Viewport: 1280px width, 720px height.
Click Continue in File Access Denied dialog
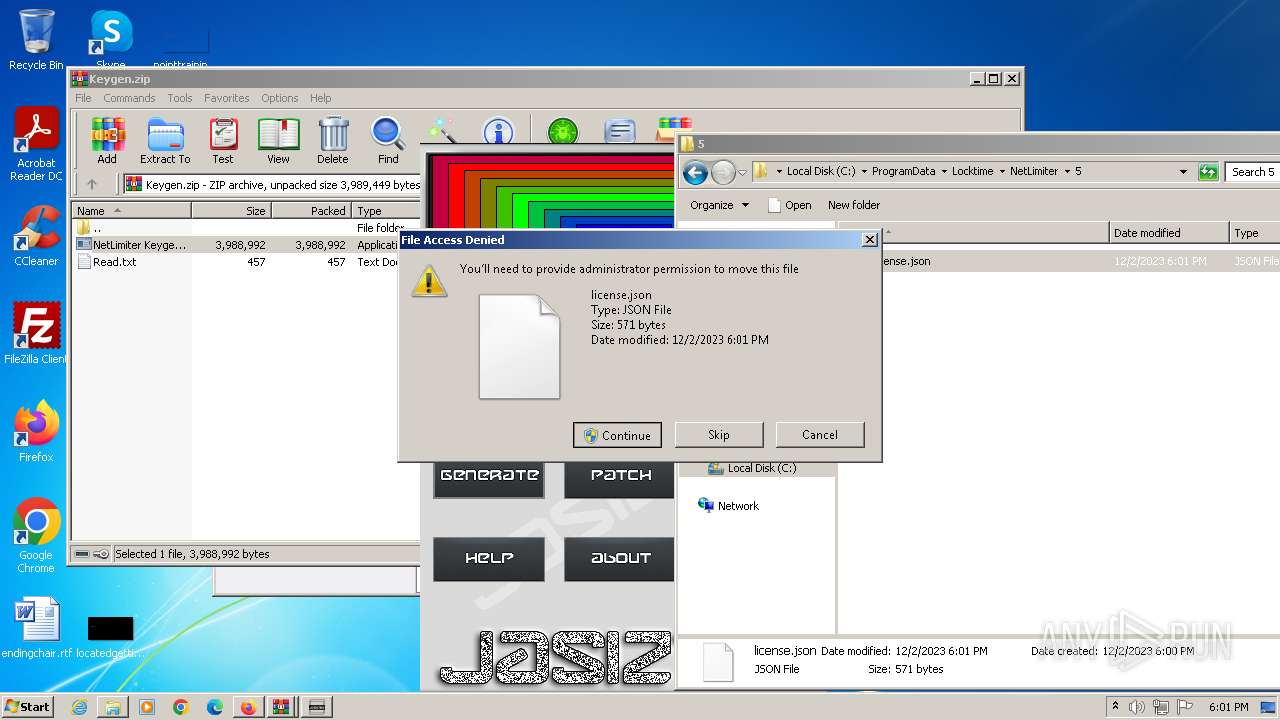tap(617, 435)
